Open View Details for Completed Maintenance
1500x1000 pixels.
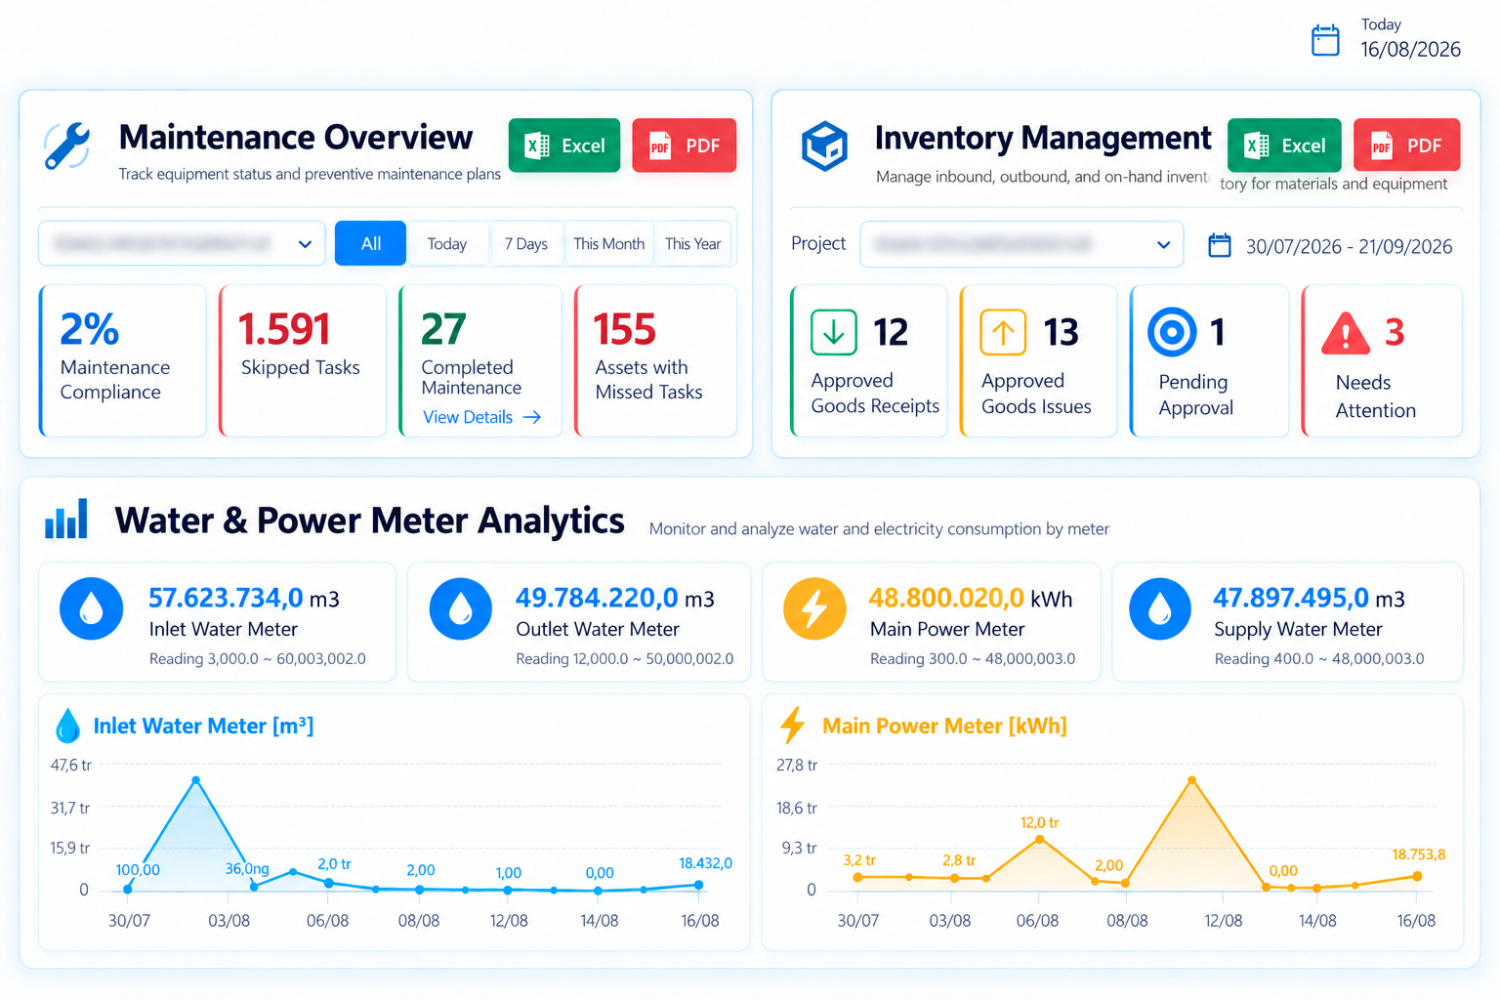tap(482, 417)
